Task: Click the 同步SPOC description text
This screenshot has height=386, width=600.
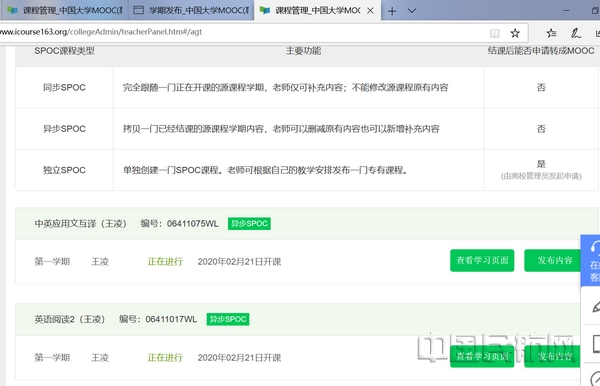Action: pos(285,88)
